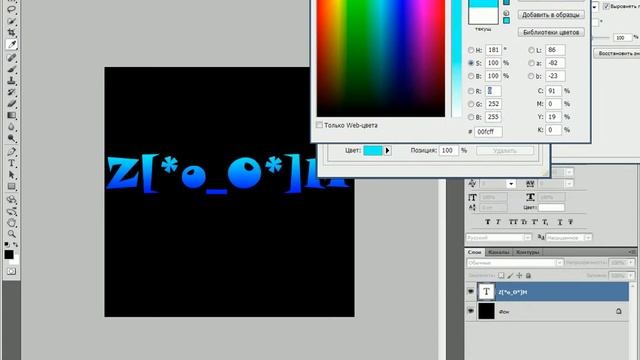Select the S saturation radio button
This screenshot has height=360, width=640.
[471, 63]
